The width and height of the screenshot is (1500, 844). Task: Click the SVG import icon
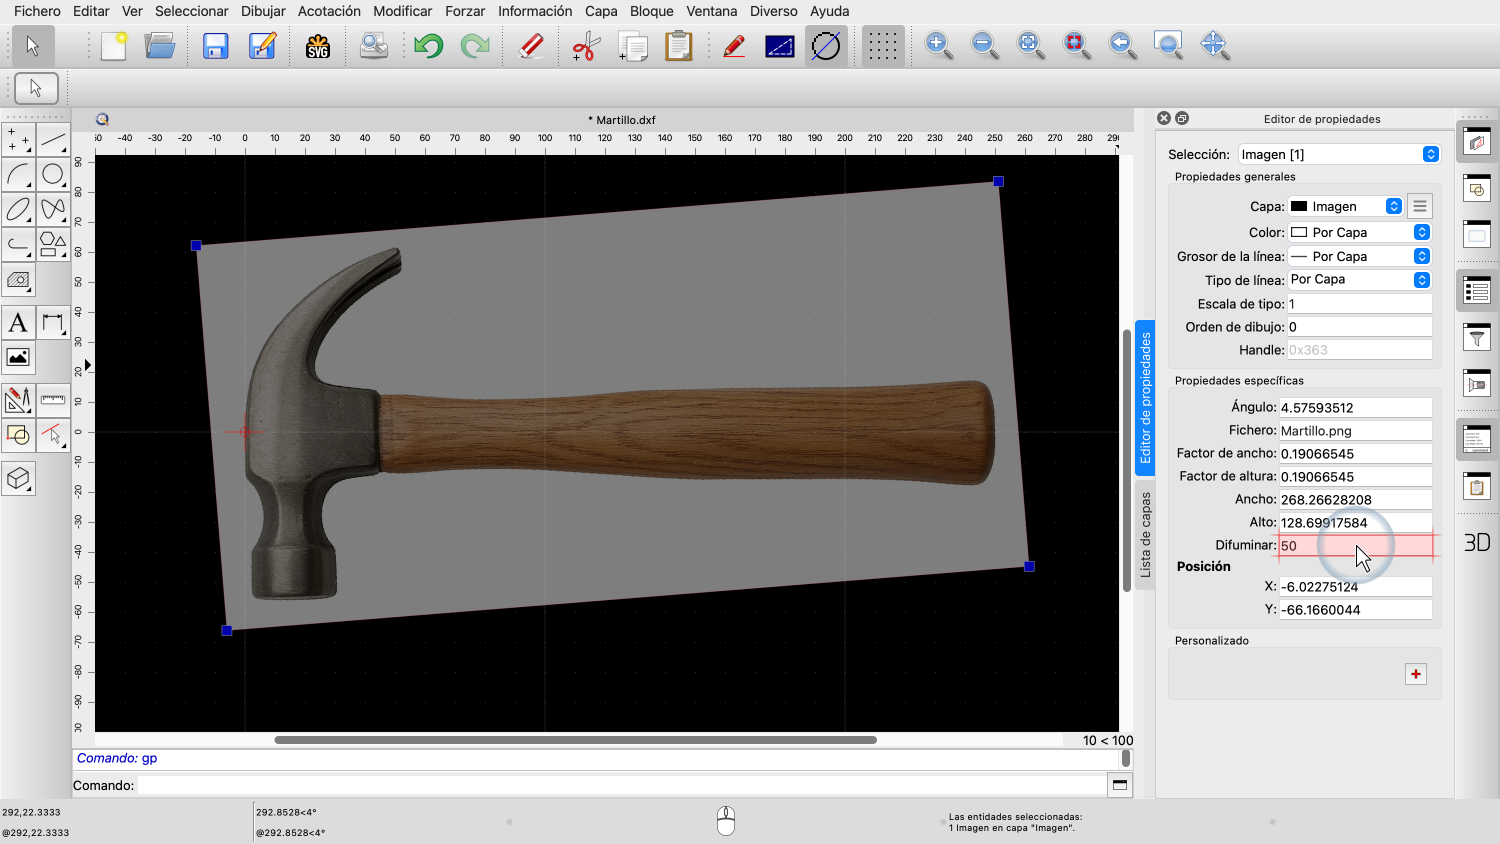318,46
